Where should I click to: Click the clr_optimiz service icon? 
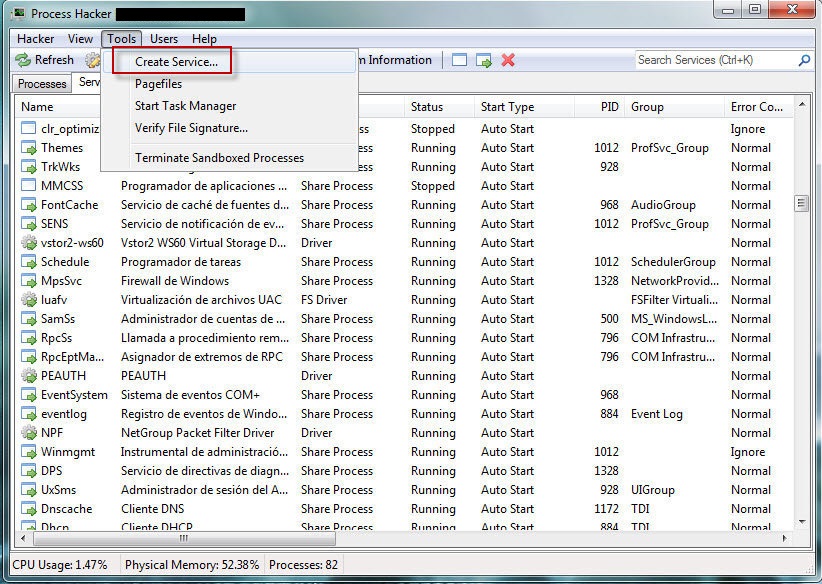click(x=28, y=128)
